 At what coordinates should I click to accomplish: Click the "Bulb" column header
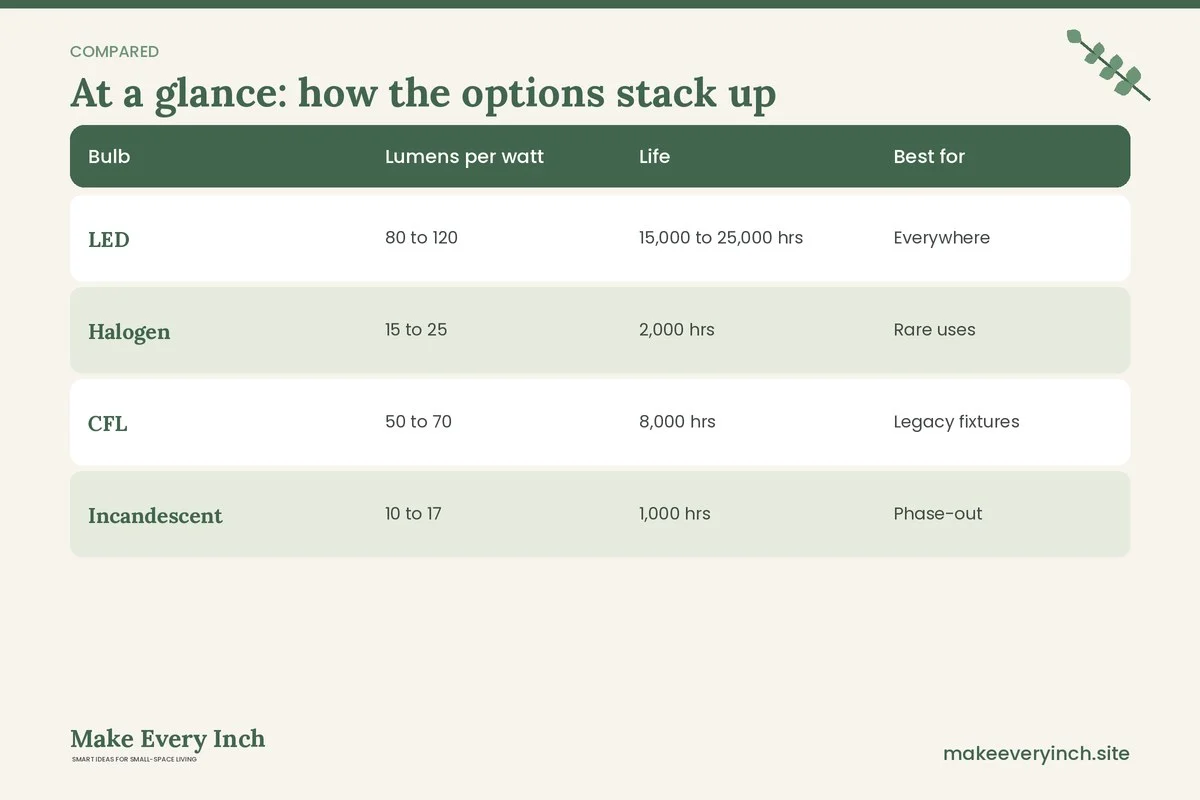click(x=109, y=156)
